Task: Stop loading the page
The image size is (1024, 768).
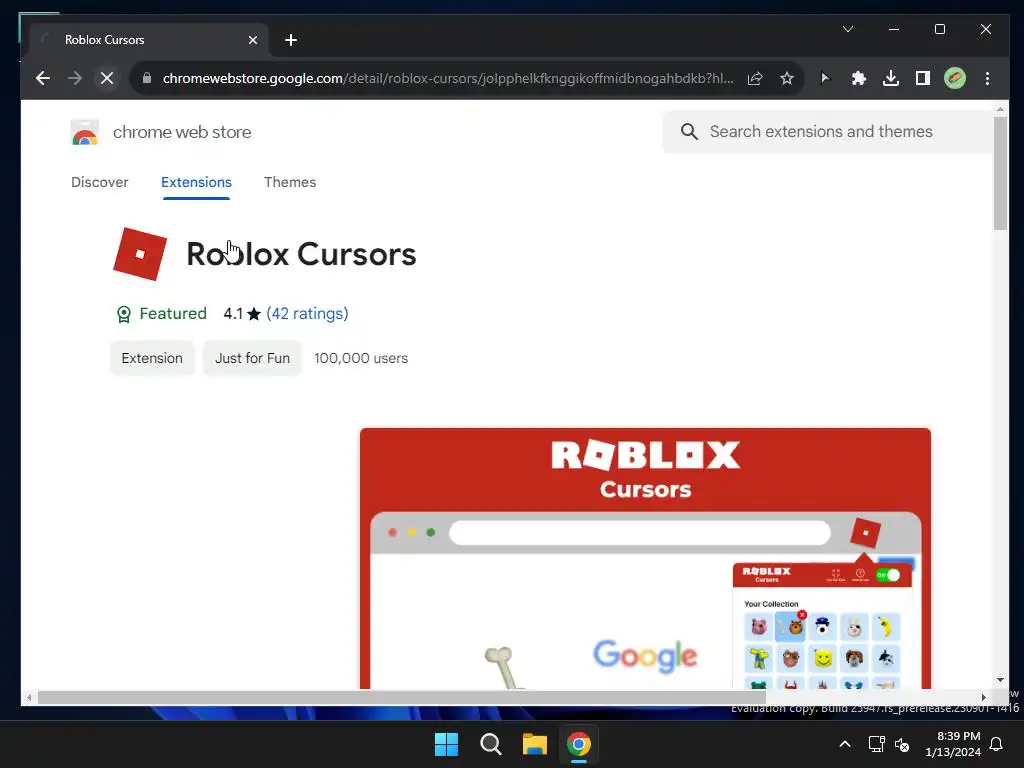Action: [107, 78]
